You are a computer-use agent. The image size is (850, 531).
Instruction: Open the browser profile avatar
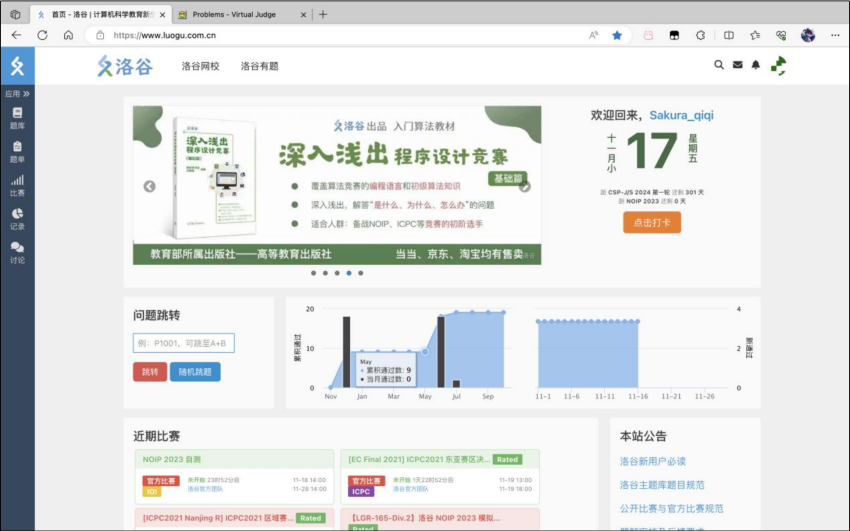click(808, 35)
